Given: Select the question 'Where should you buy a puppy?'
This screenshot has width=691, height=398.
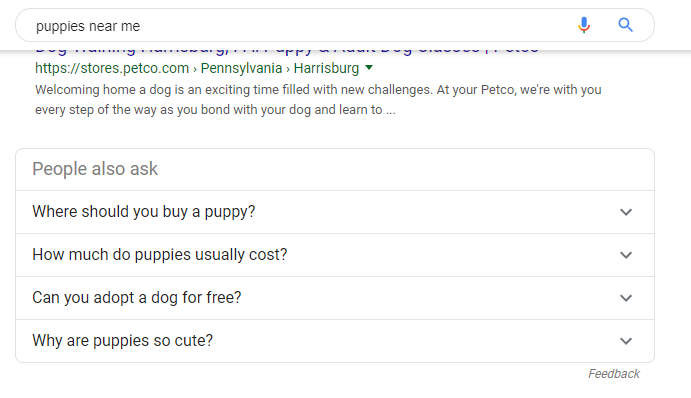Looking at the screenshot, I should point(144,212).
